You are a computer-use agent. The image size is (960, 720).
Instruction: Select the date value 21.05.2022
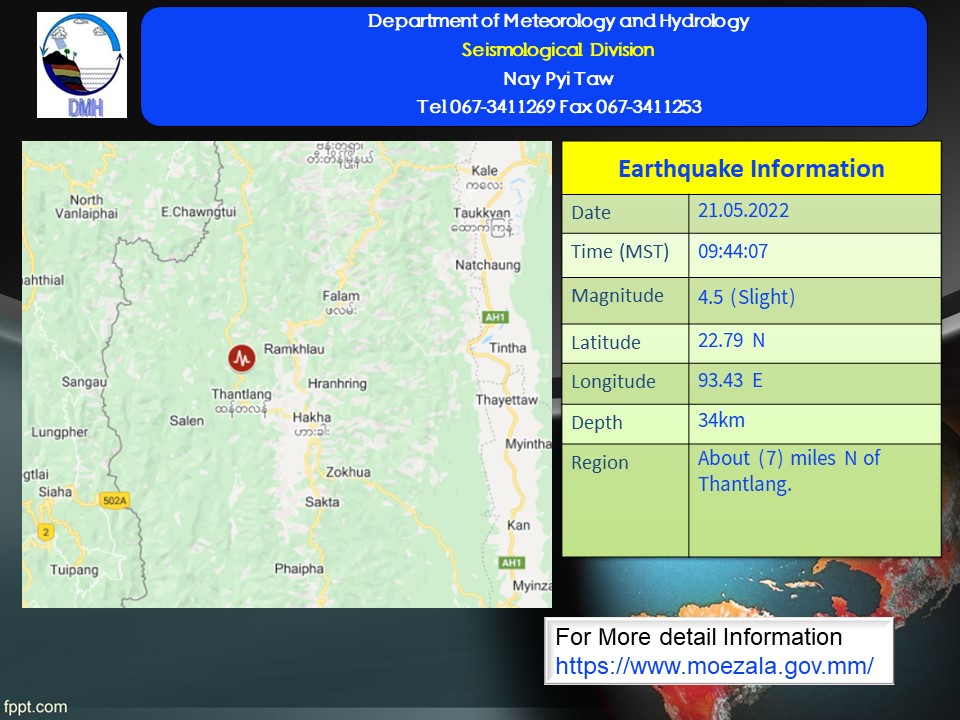(743, 211)
